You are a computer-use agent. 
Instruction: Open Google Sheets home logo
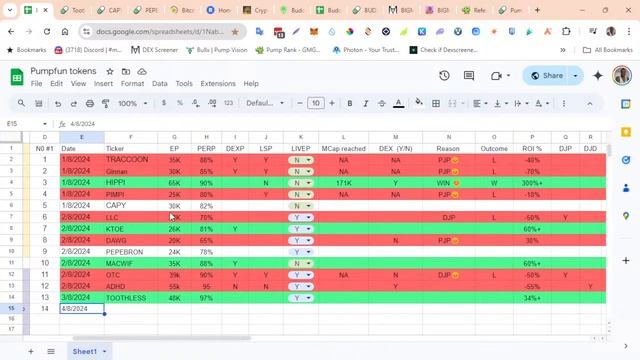pyautogui.click(x=17, y=77)
